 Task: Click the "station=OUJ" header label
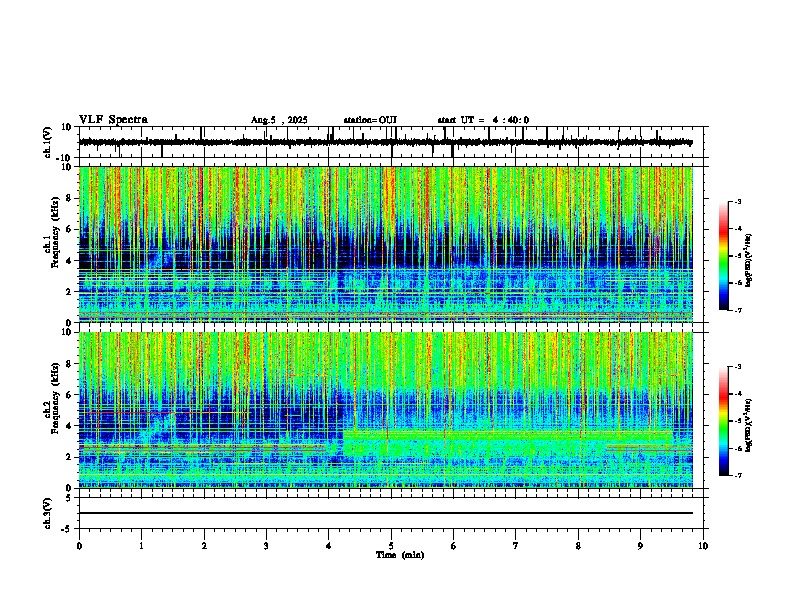(x=370, y=120)
